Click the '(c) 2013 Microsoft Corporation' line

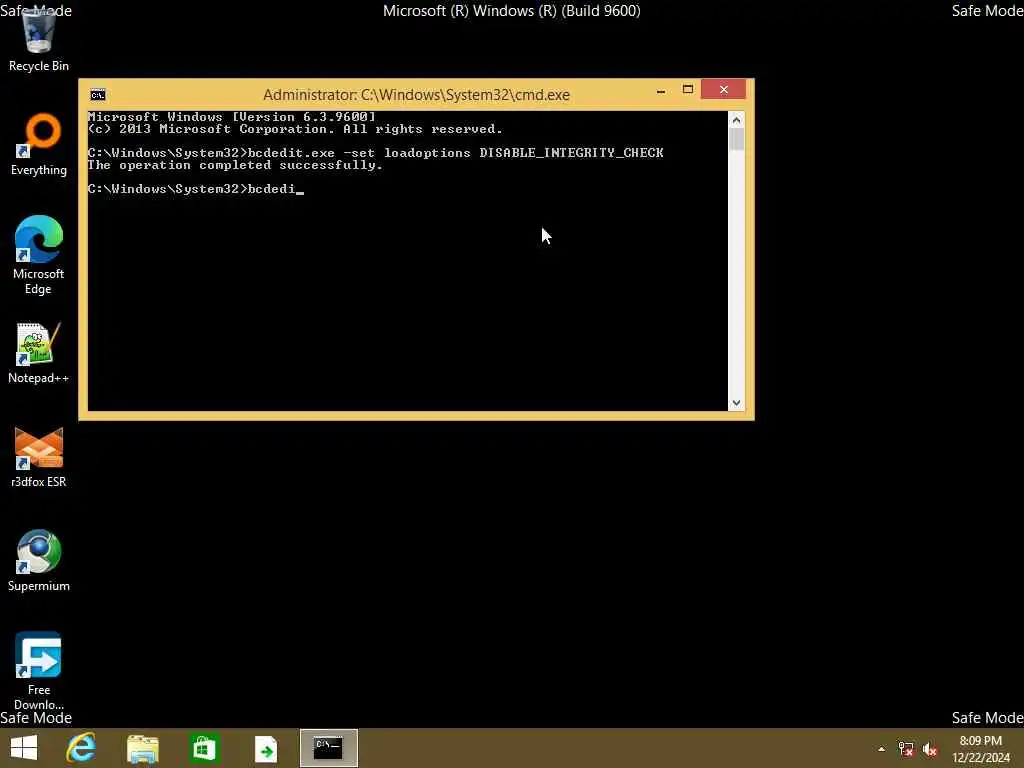point(295,129)
